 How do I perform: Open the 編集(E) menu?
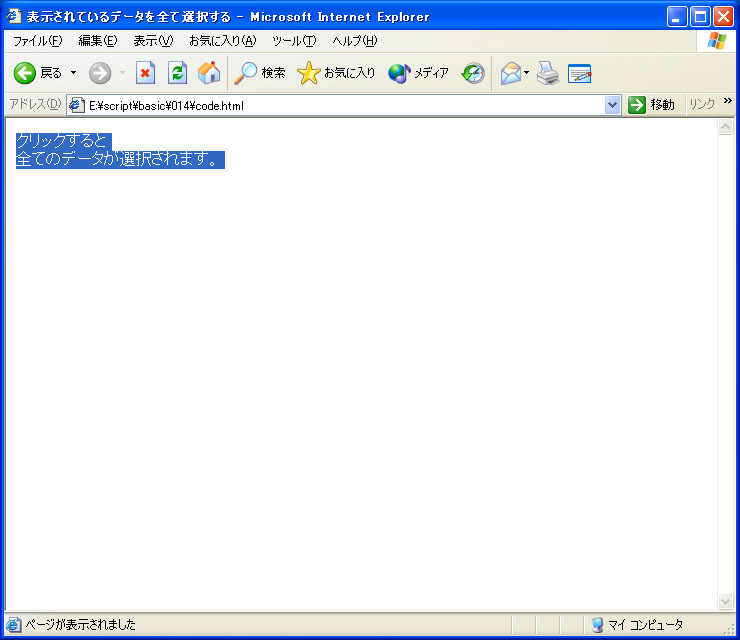(x=98, y=41)
